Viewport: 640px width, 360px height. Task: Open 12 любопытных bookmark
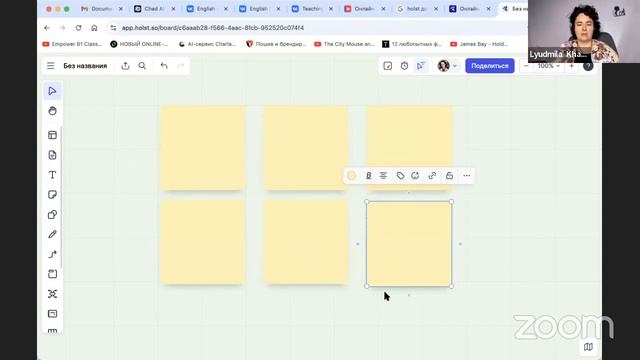click(412, 44)
